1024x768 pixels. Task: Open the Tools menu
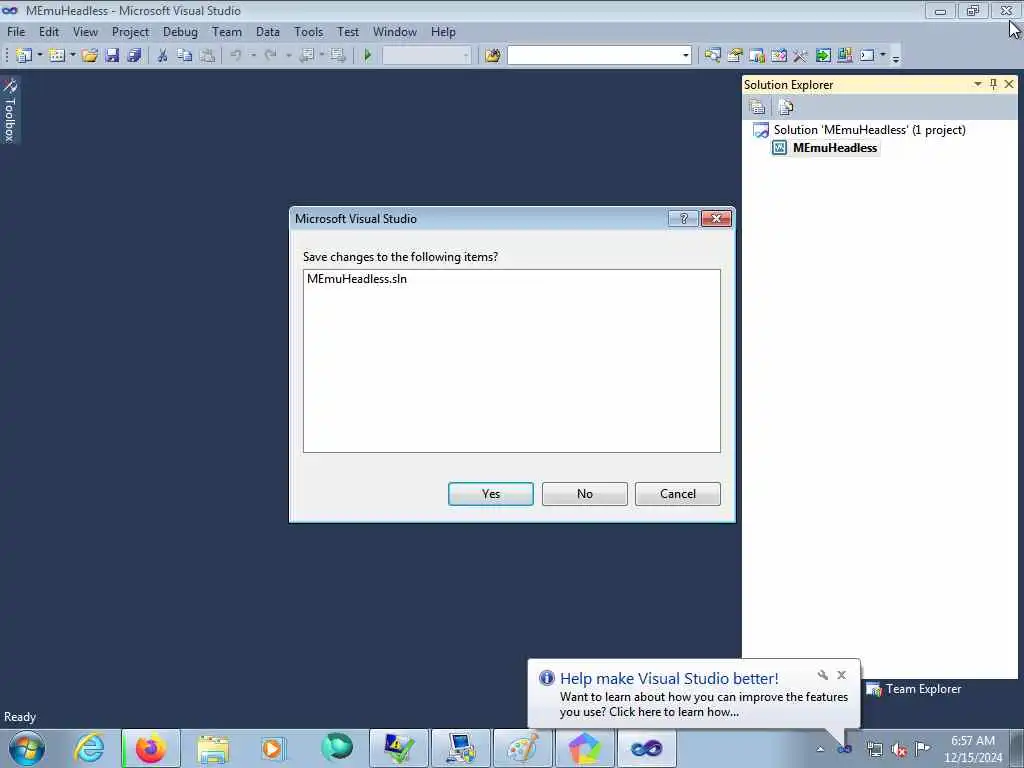click(308, 31)
